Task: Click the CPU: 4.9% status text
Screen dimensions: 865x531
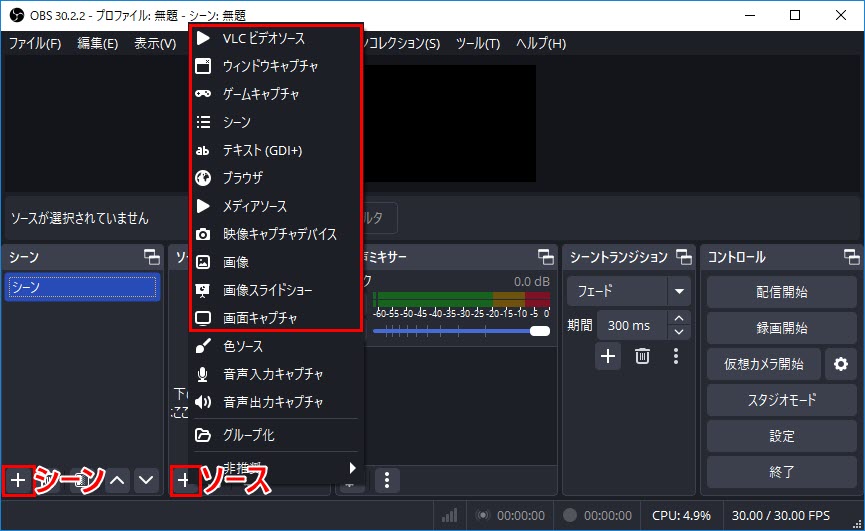Action: point(681,516)
